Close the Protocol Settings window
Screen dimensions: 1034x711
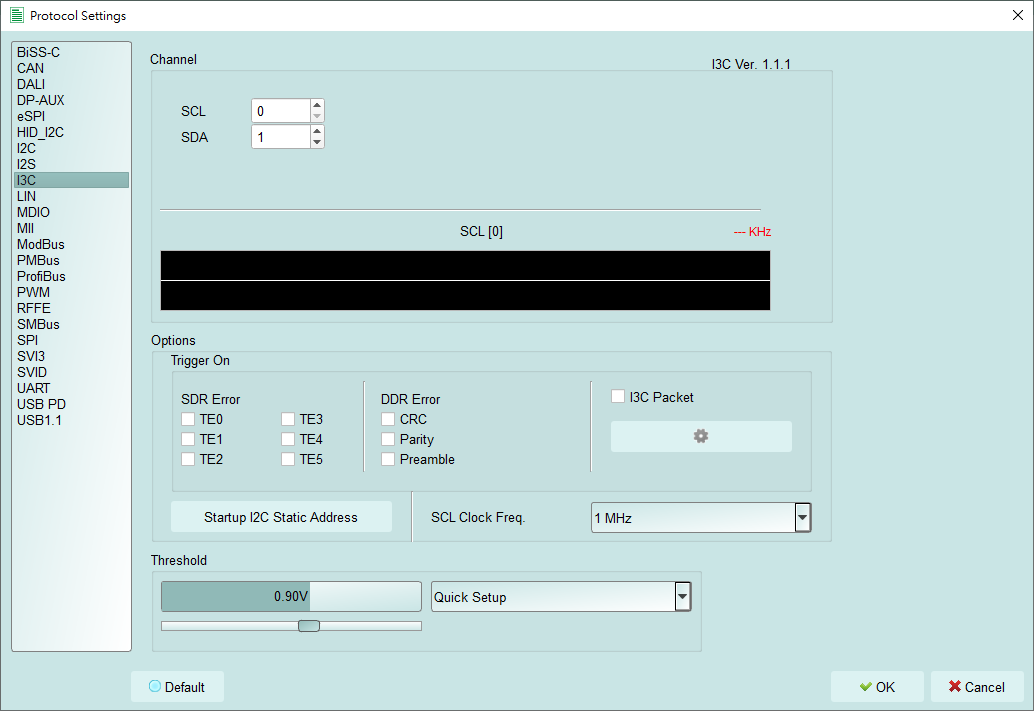[x=1018, y=15]
